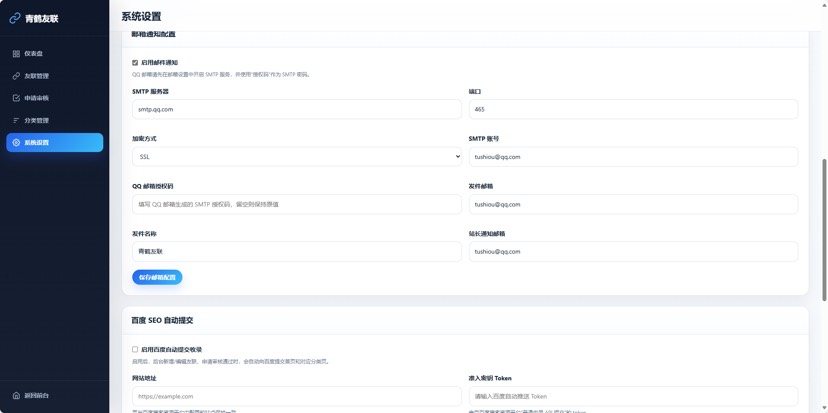The width and height of the screenshot is (828, 413).
Task: Click the 系统设置 gear icon in sidebar
Action: [x=16, y=143]
